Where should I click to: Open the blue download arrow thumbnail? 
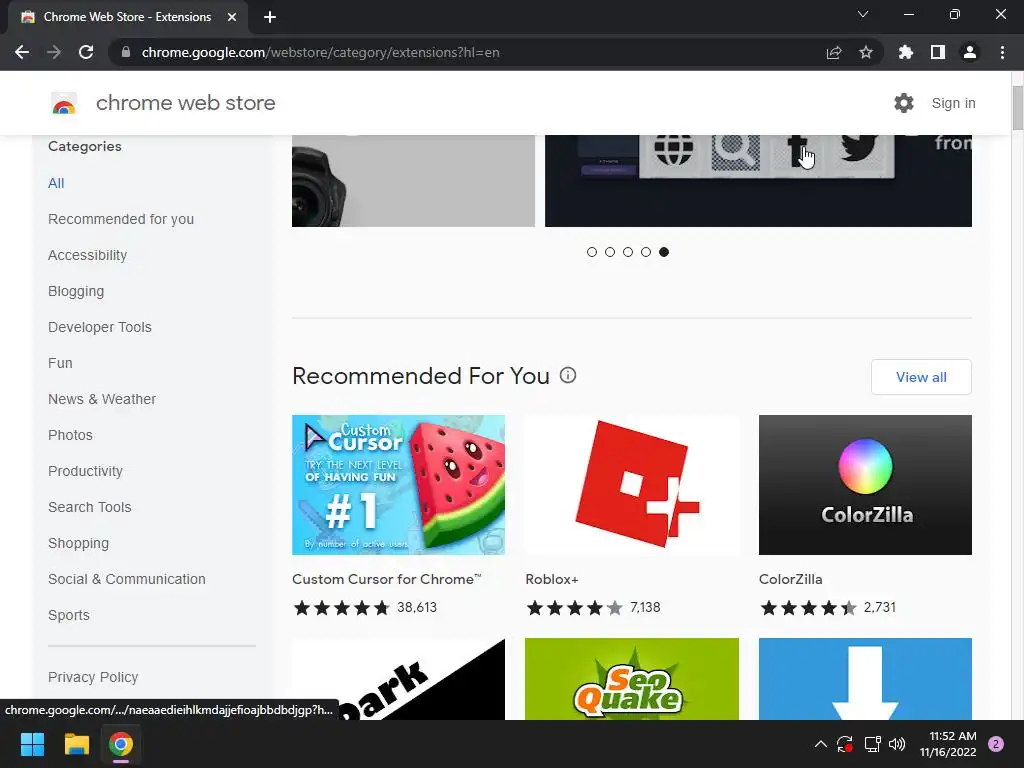tap(865, 679)
